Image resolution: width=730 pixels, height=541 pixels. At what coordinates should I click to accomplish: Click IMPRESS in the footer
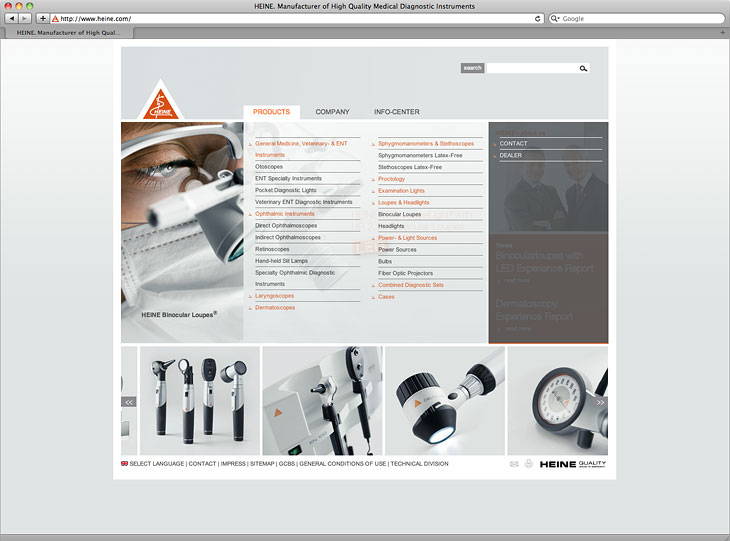click(233, 464)
